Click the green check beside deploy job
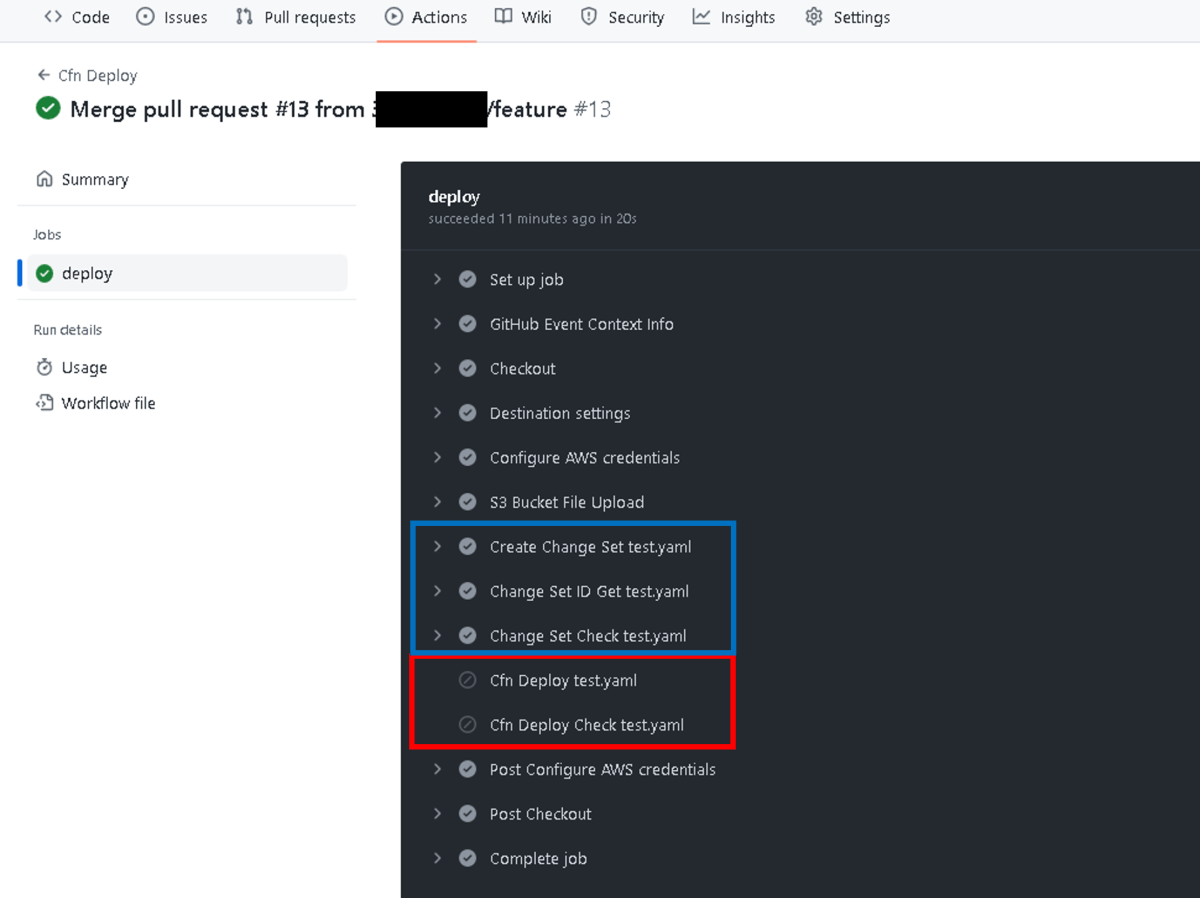This screenshot has width=1200, height=898. click(42, 272)
